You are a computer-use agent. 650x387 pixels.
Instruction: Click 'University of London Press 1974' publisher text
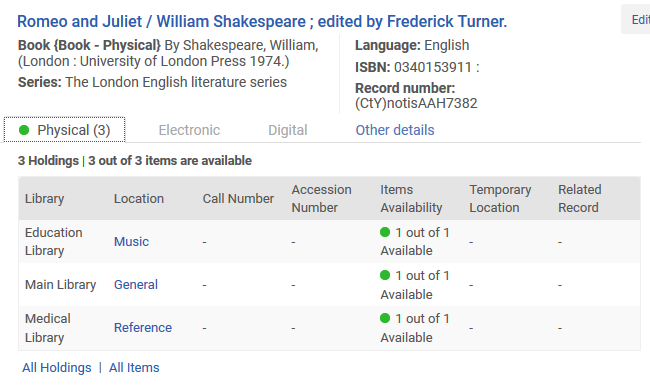(x=181, y=61)
